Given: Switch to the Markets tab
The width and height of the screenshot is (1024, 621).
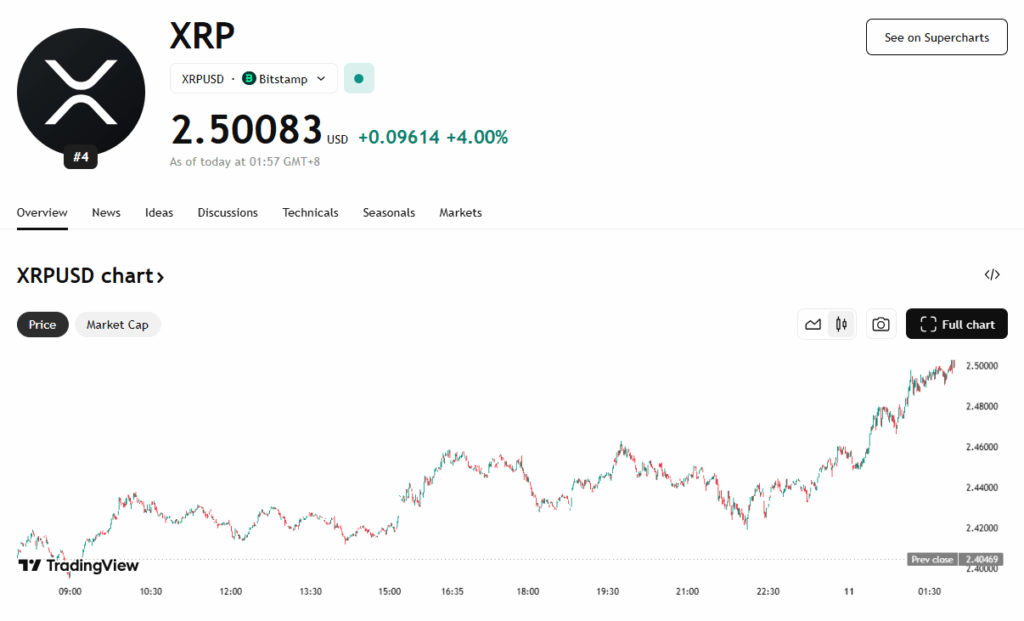Looking at the screenshot, I should coord(460,213).
